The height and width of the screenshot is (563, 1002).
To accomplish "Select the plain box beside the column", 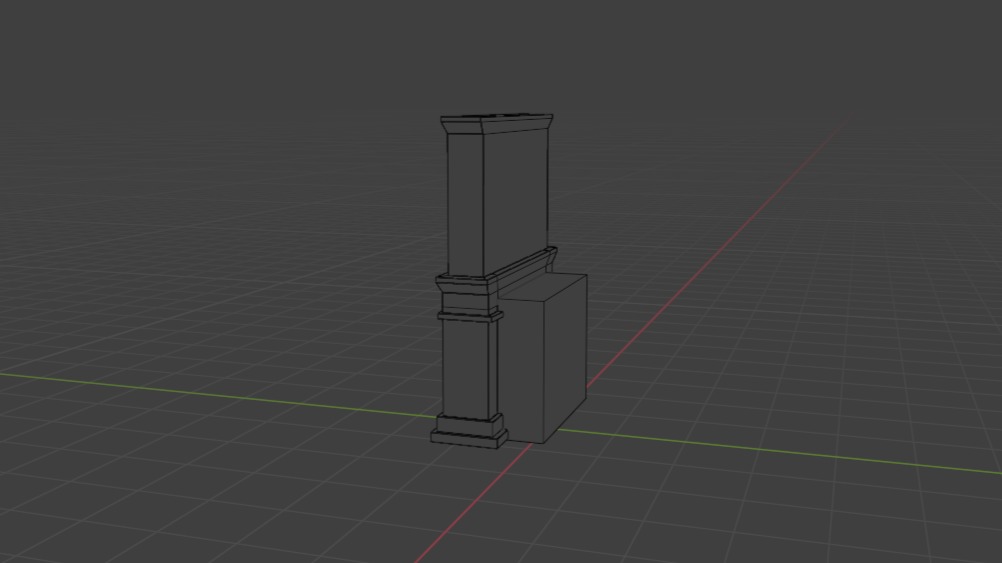I will pyautogui.click(x=543, y=358).
